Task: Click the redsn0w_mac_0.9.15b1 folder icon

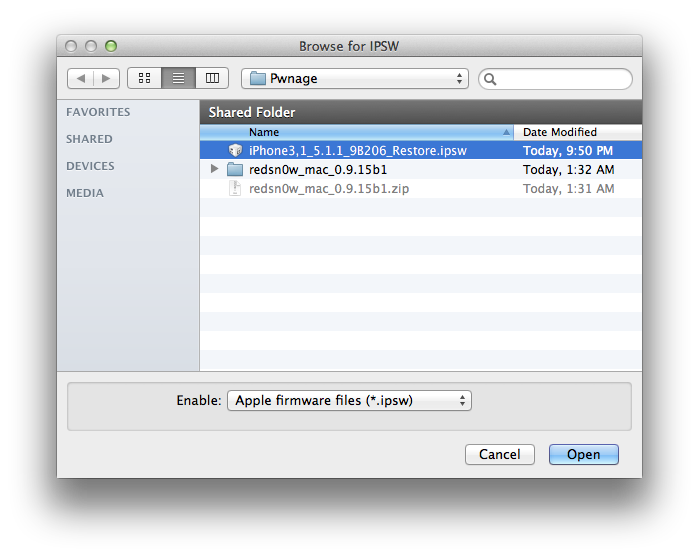Action: click(235, 169)
